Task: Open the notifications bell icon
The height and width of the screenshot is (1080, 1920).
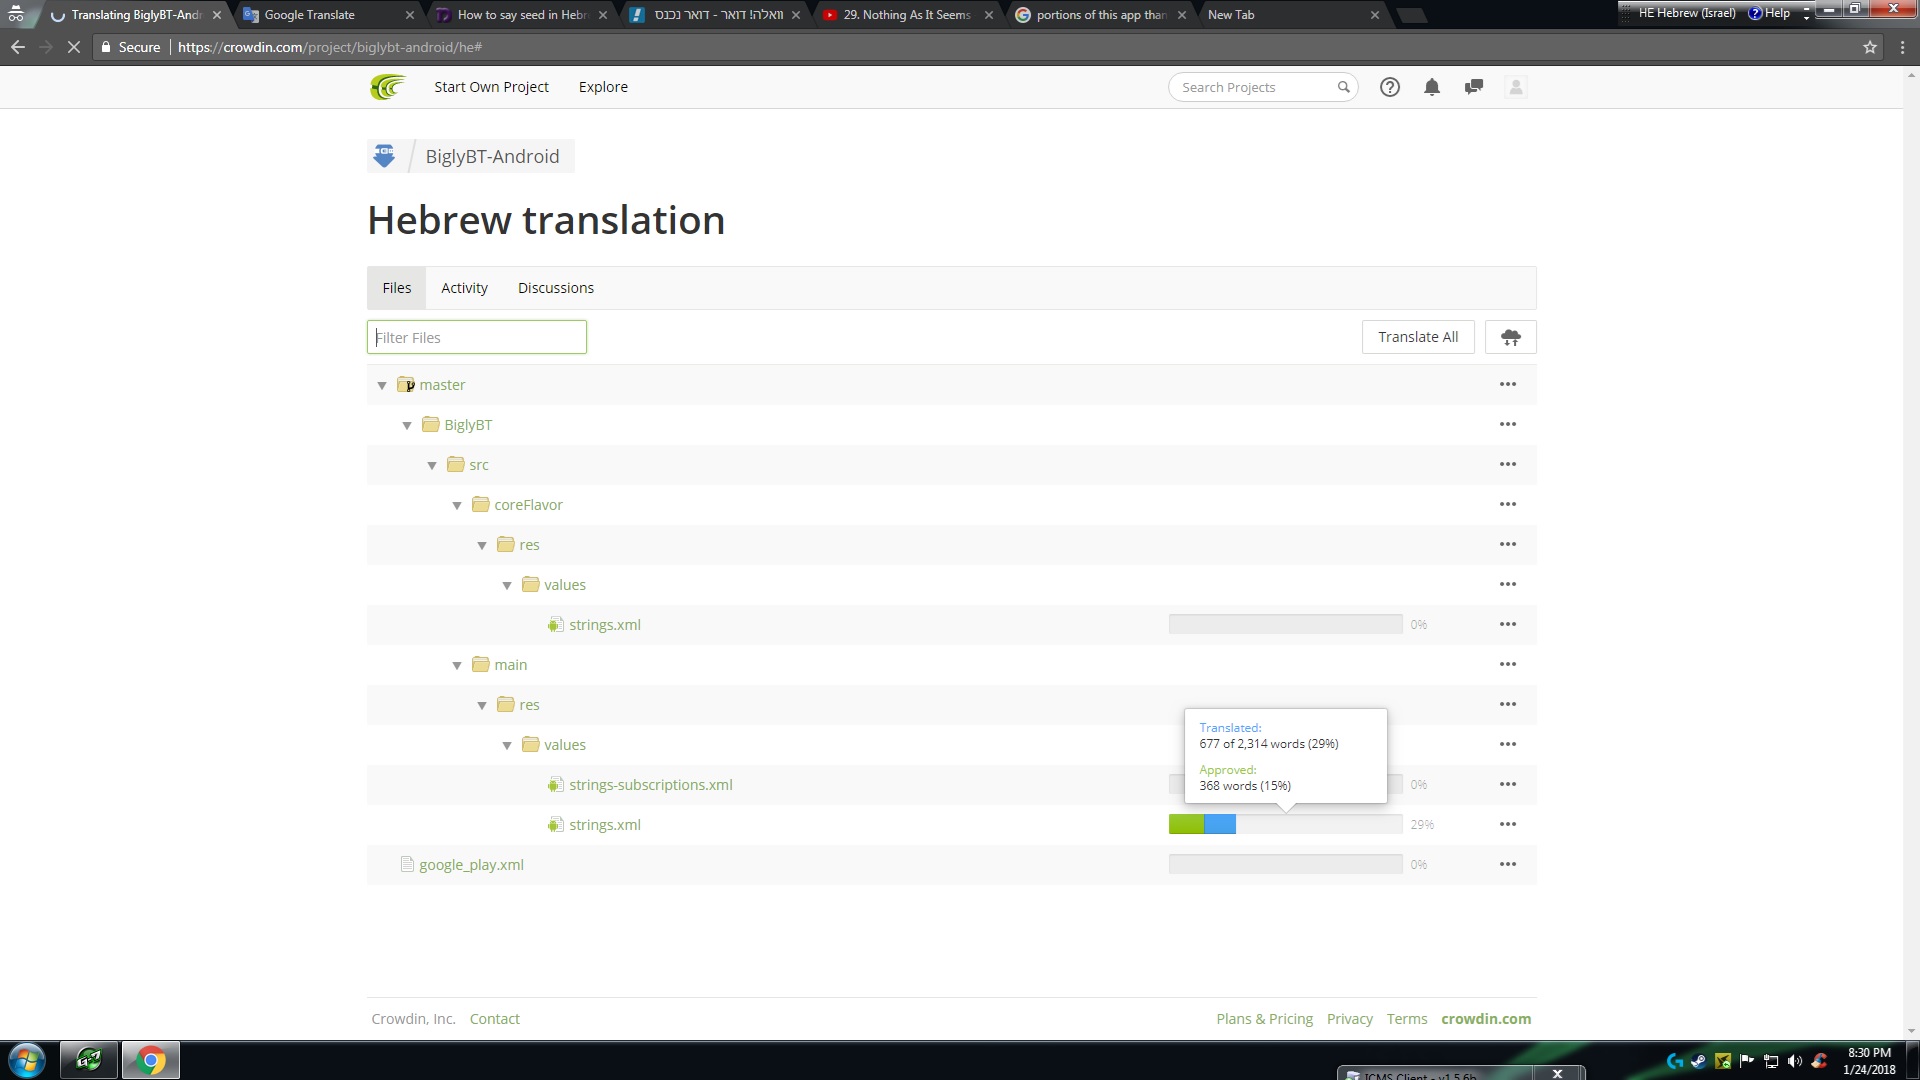Action: pyautogui.click(x=1432, y=87)
